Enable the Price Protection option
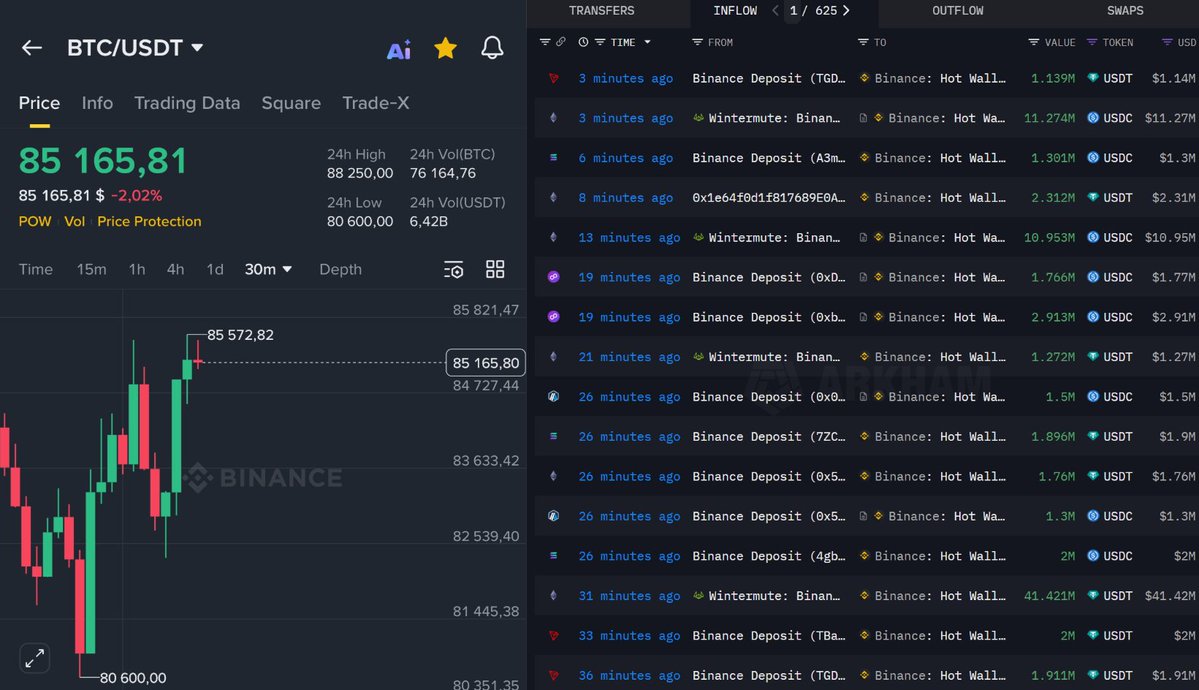This screenshot has height=690, width=1199. pyautogui.click(x=148, y=221)
